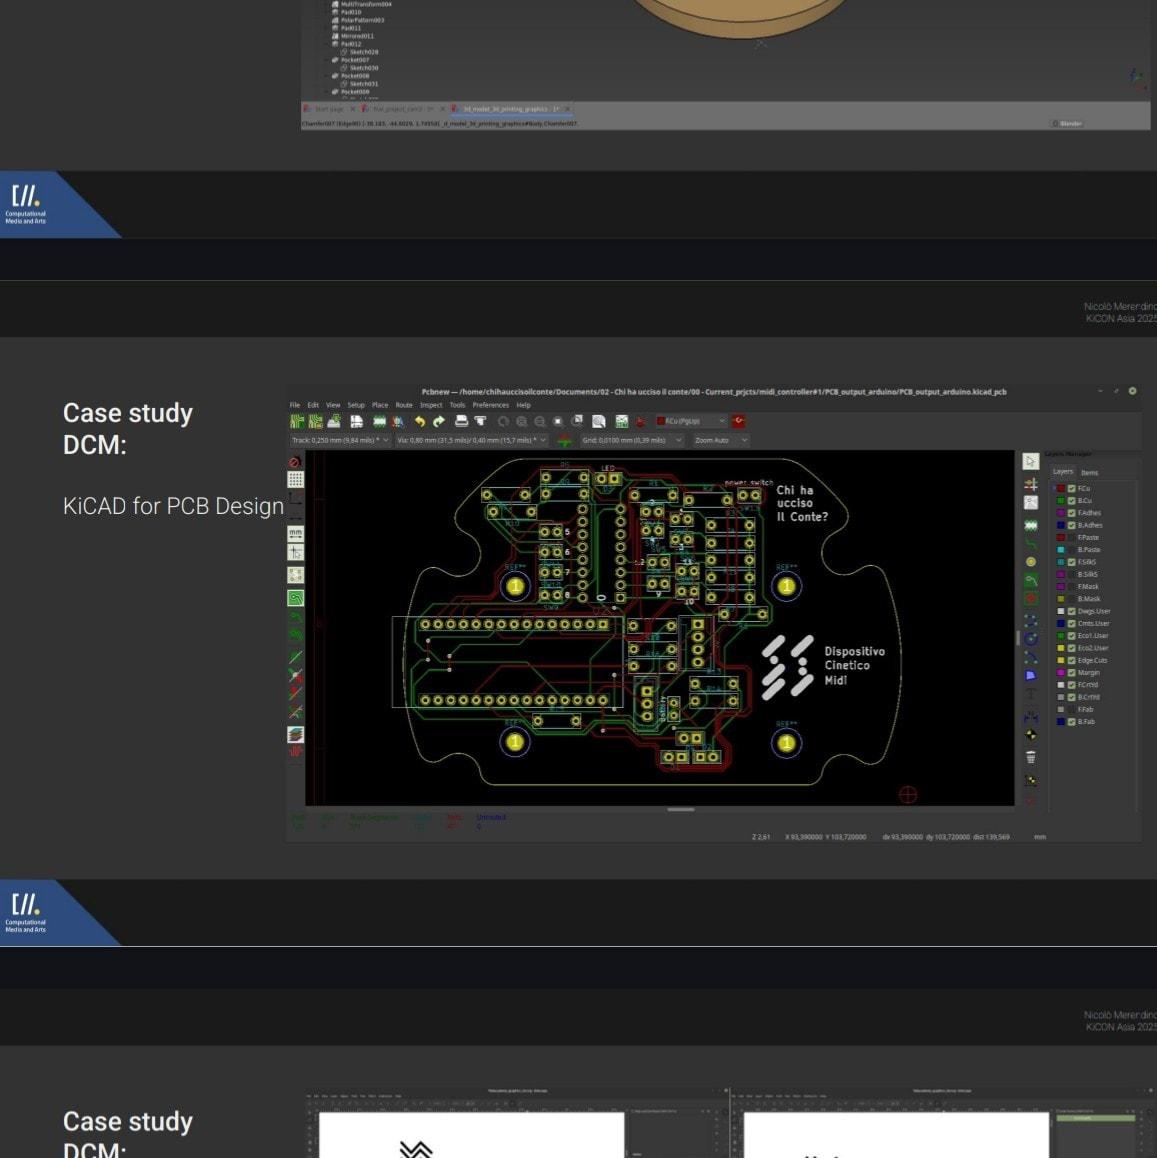Expand the Grid size dropdown
The width and height of the screenshot is (1157, 1158).
[x=632, y=440]
